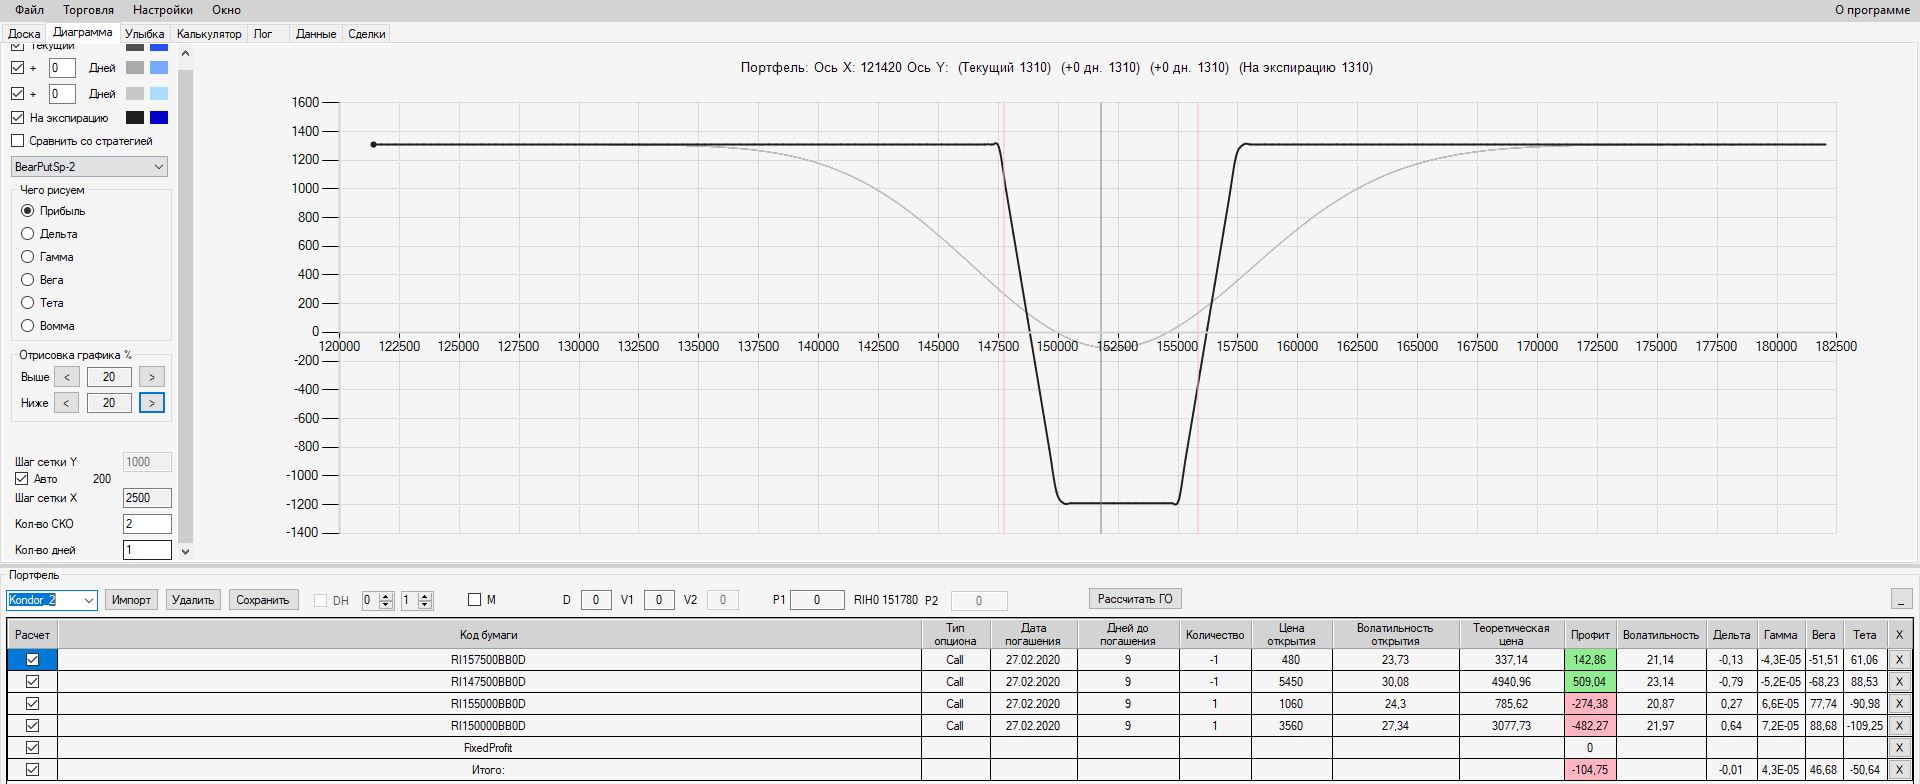Click the P1 value input field

pos(816,600)
